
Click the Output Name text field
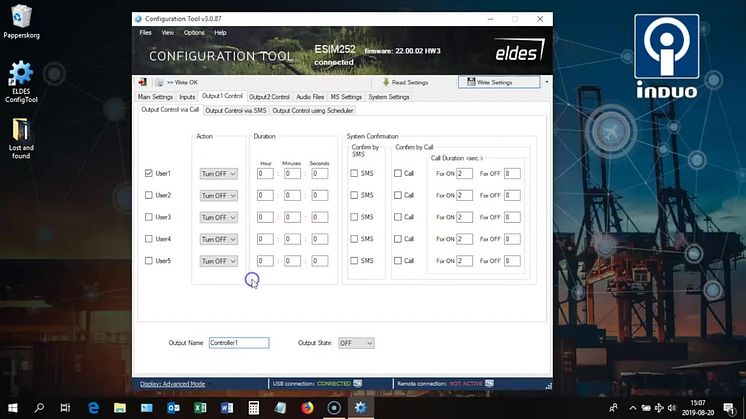[x=239, y=343]
